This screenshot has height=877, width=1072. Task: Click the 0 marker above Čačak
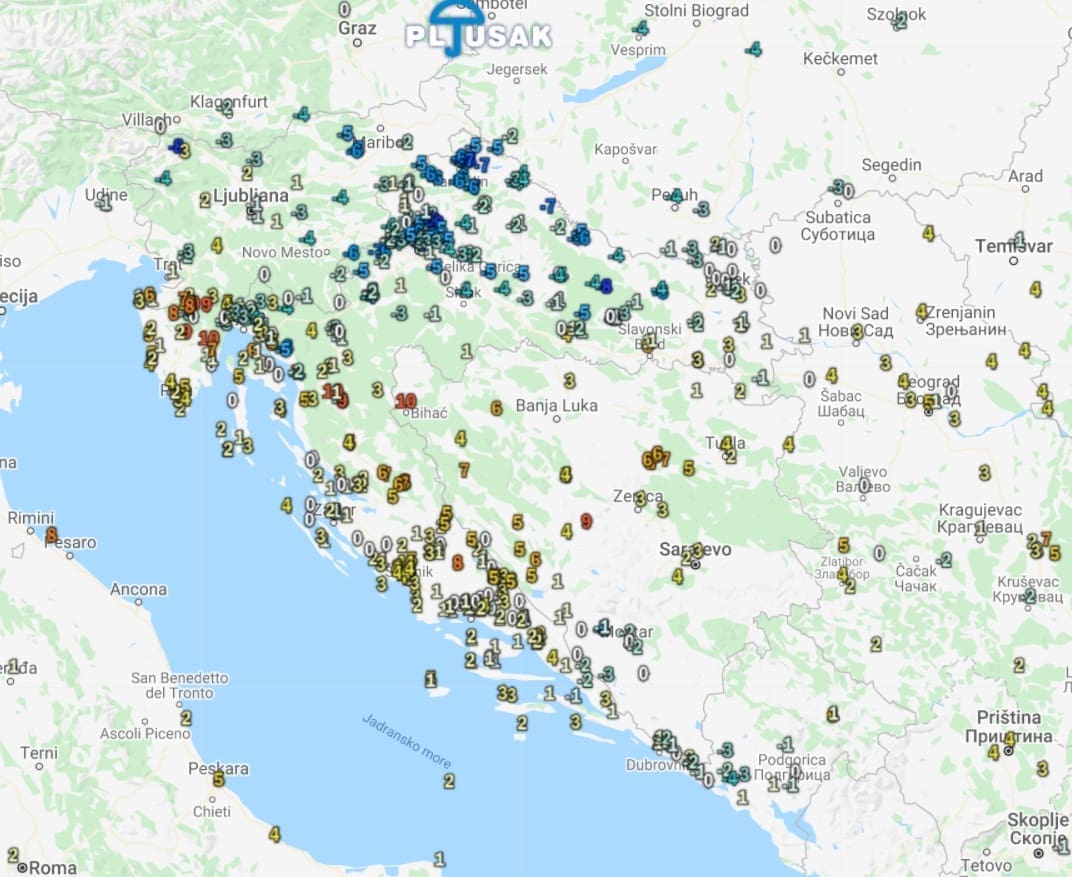[880, 553]
